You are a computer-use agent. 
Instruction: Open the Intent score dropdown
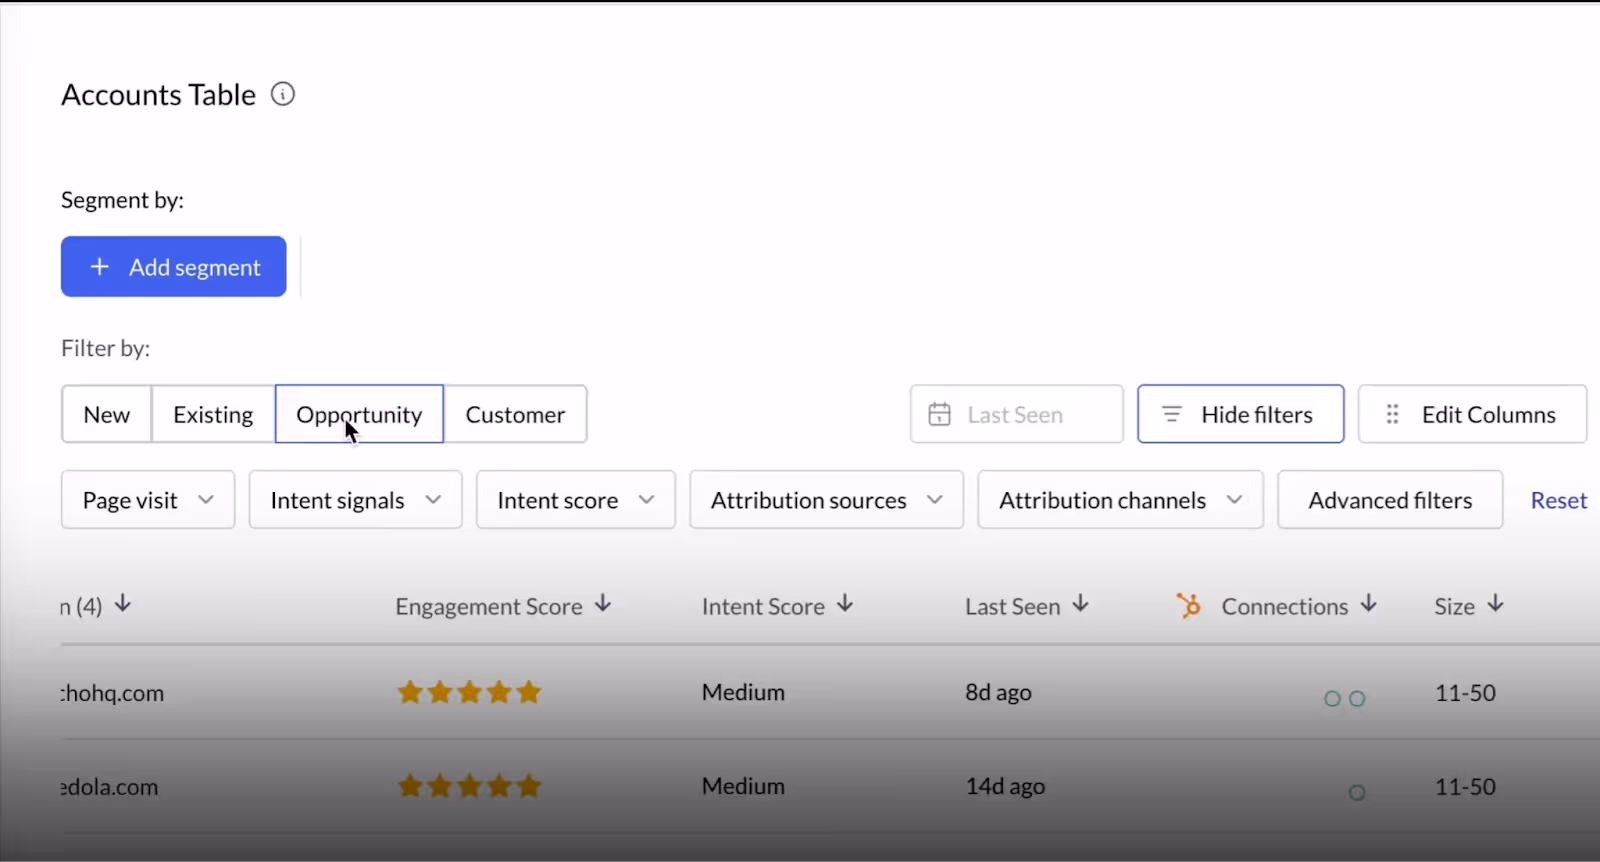[x=576, y=500]
